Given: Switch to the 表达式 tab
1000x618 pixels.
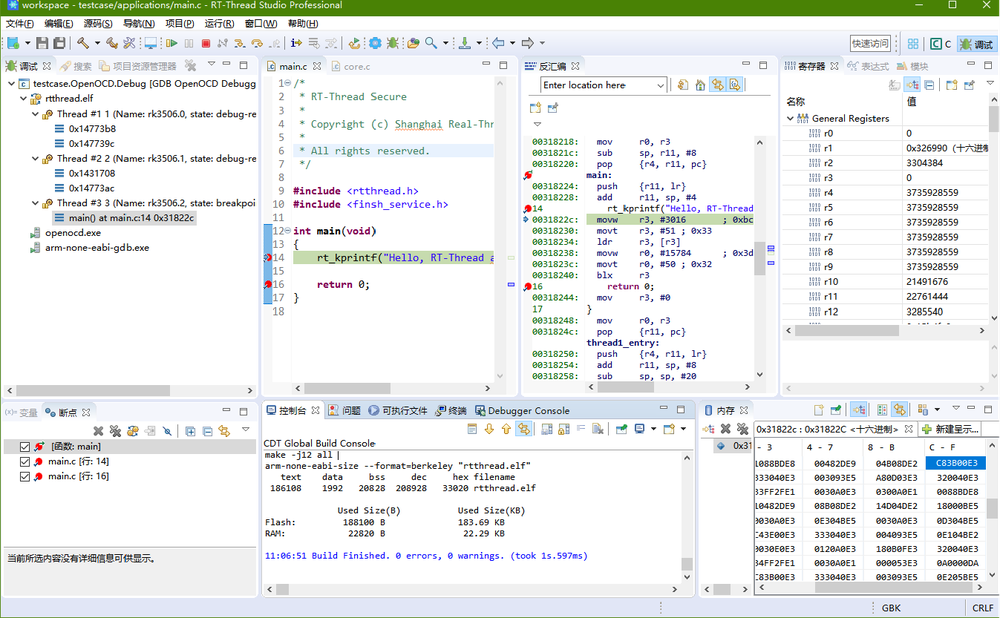Looking at the screenshot, I should pyautogui.click(x=867, y=66).
